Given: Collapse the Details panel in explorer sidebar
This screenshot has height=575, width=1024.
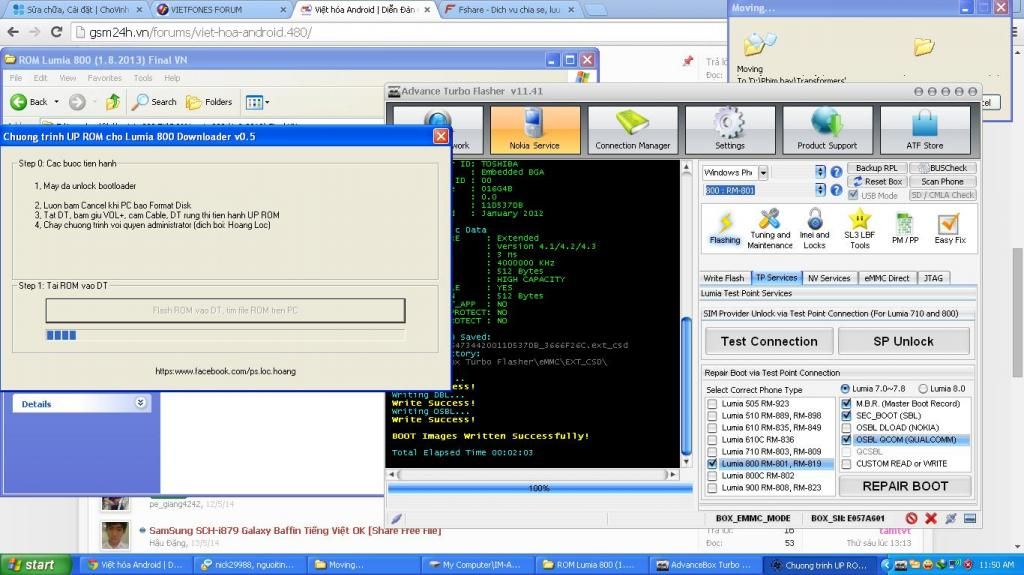Looking at the screenshot, I should (x=140, y=402).
